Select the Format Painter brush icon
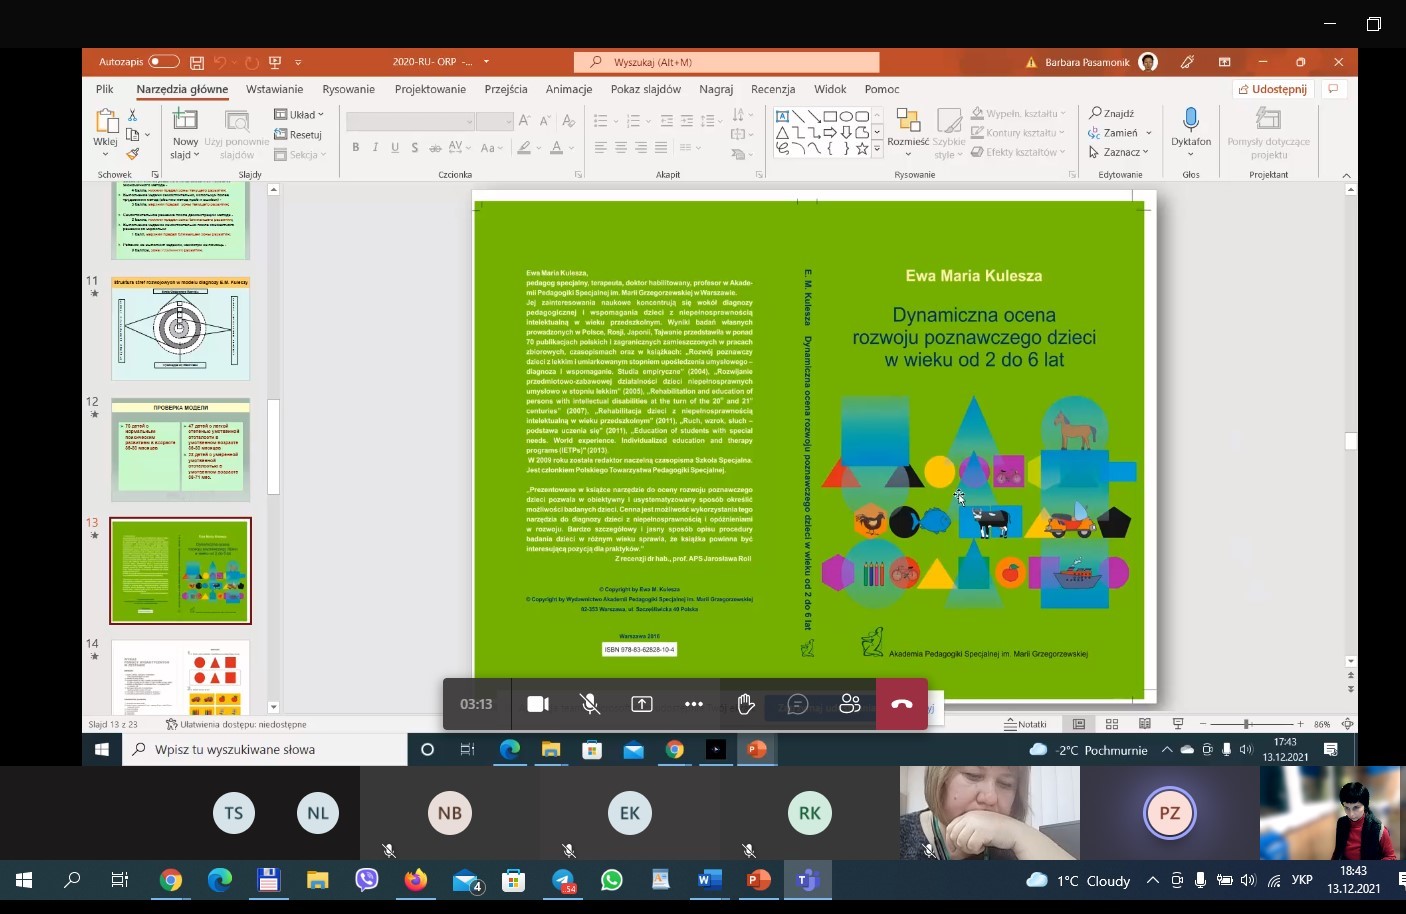The image size is (1406, 914). 132,154
